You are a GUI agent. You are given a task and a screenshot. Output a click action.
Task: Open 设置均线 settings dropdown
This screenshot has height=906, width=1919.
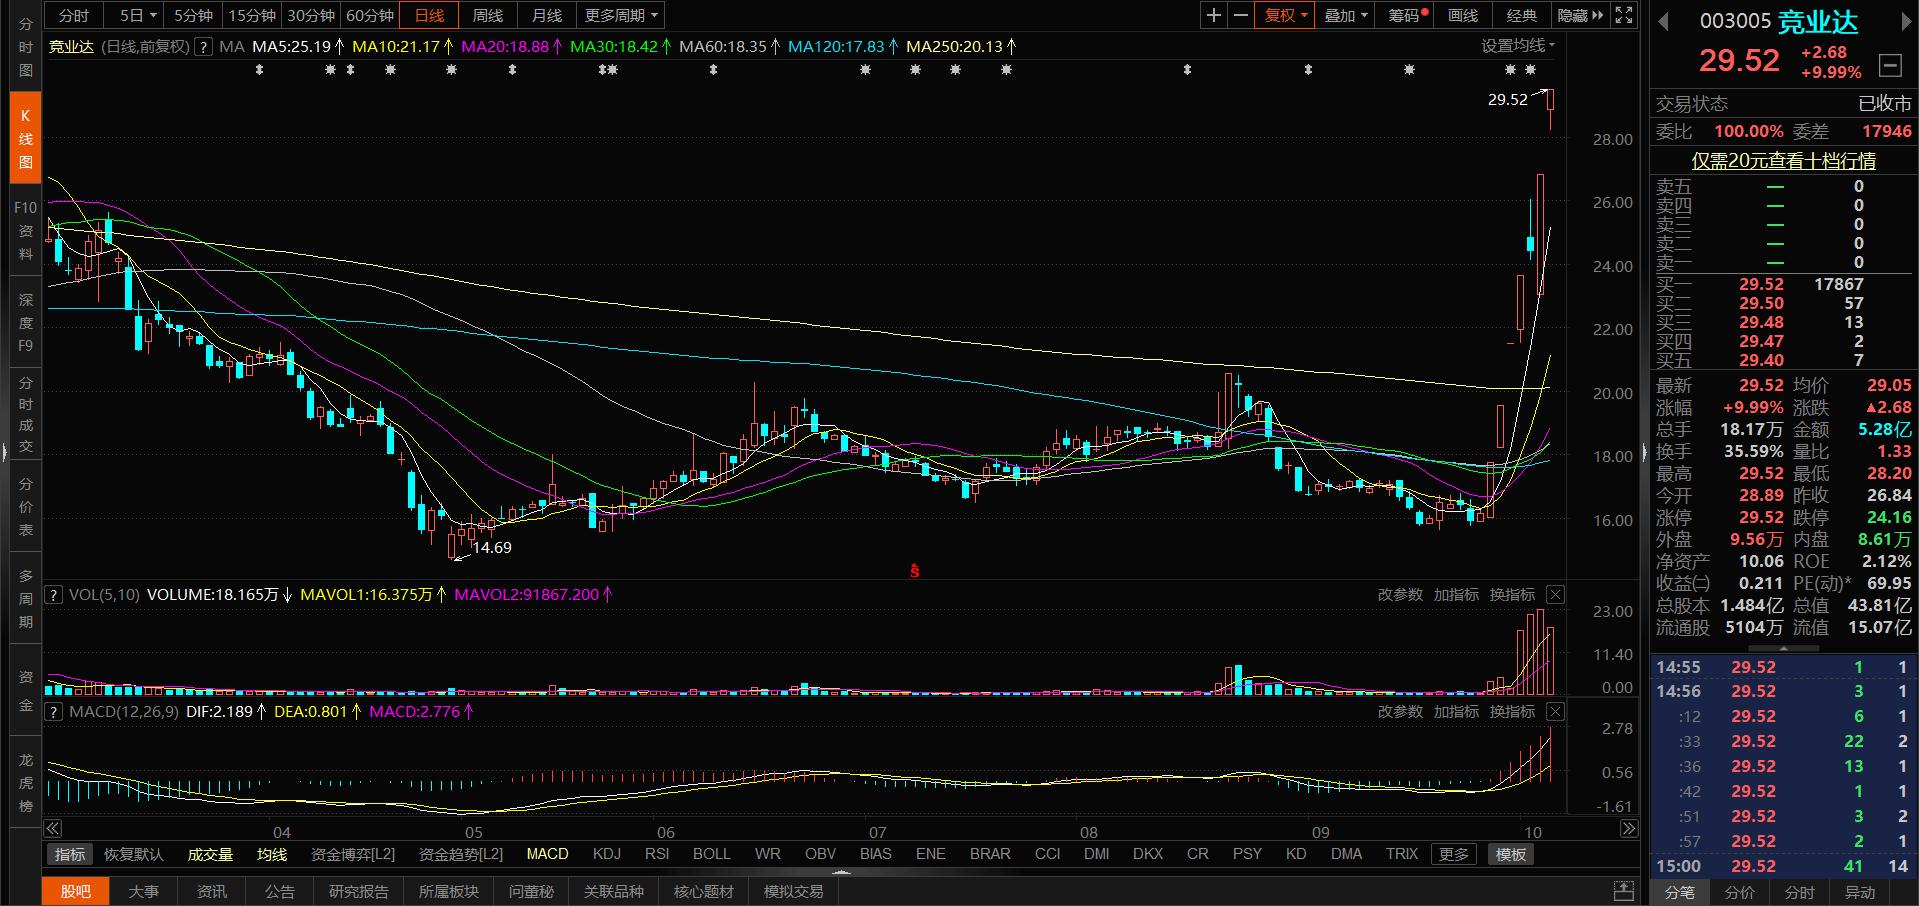pyautogui.click(x=1517, y=46)
